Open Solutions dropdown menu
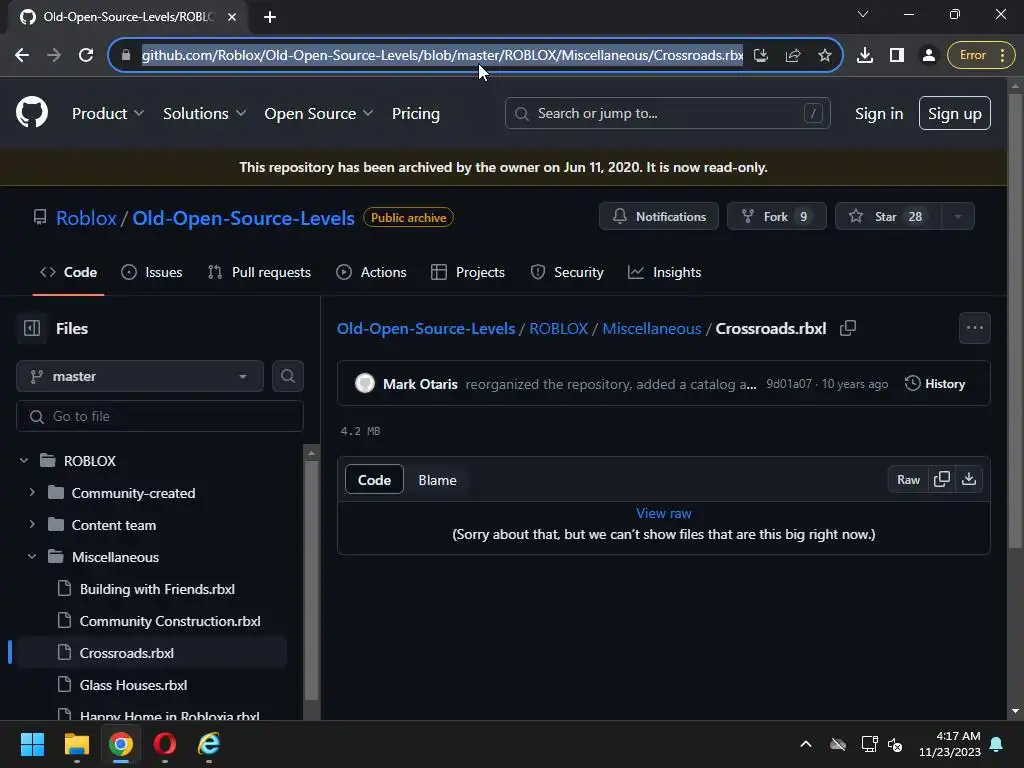 [x=204, y=113]
